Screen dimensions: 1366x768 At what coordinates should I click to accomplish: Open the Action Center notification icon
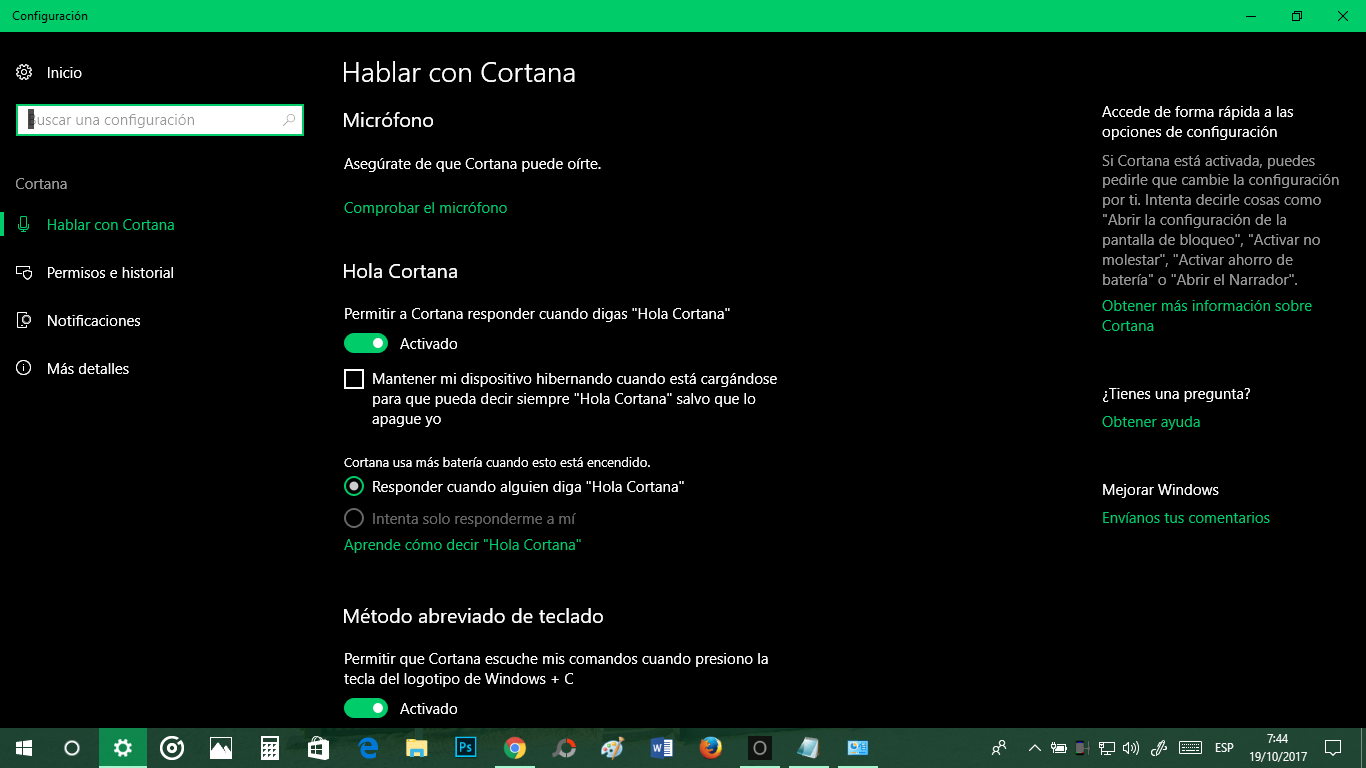1332,748
